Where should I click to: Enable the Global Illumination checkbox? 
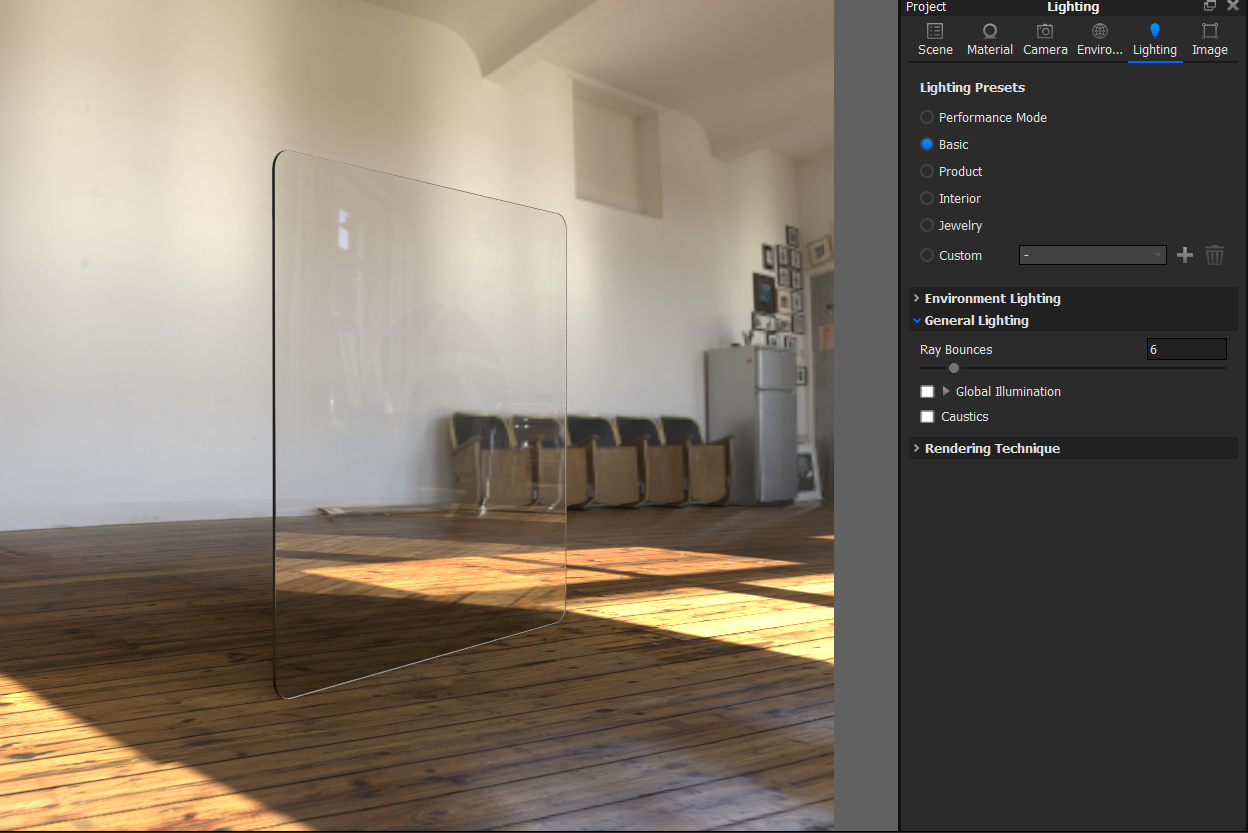[x=927, y=391]
